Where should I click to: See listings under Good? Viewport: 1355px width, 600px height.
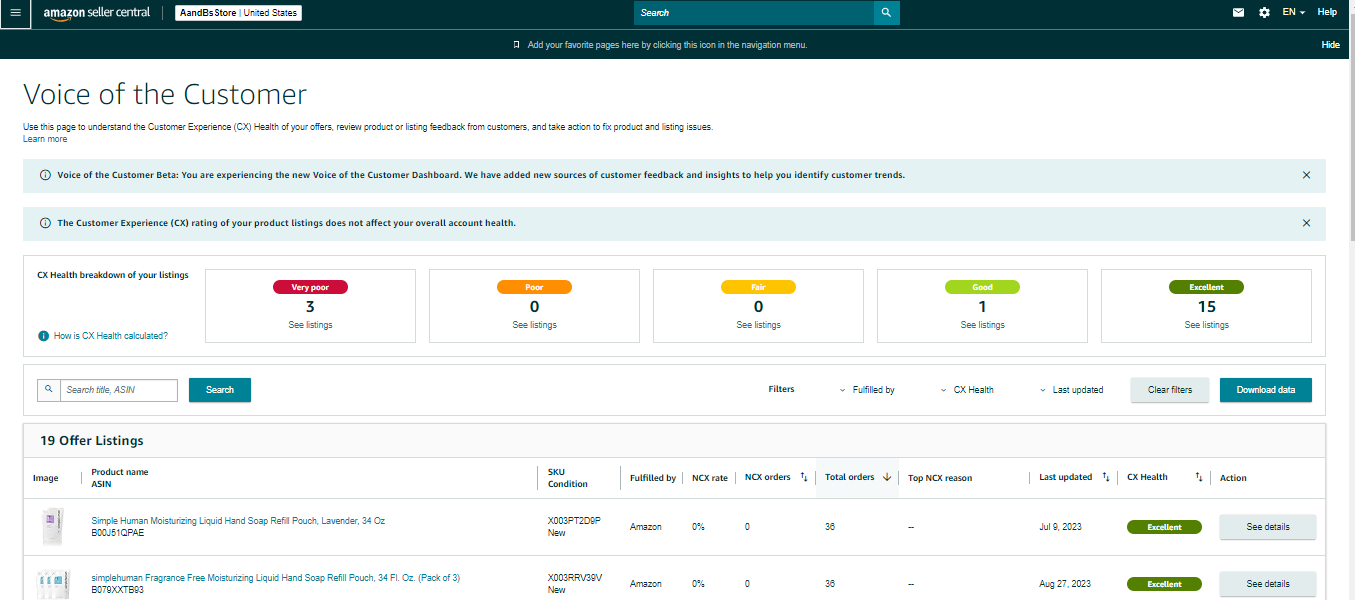click(982, 325)
